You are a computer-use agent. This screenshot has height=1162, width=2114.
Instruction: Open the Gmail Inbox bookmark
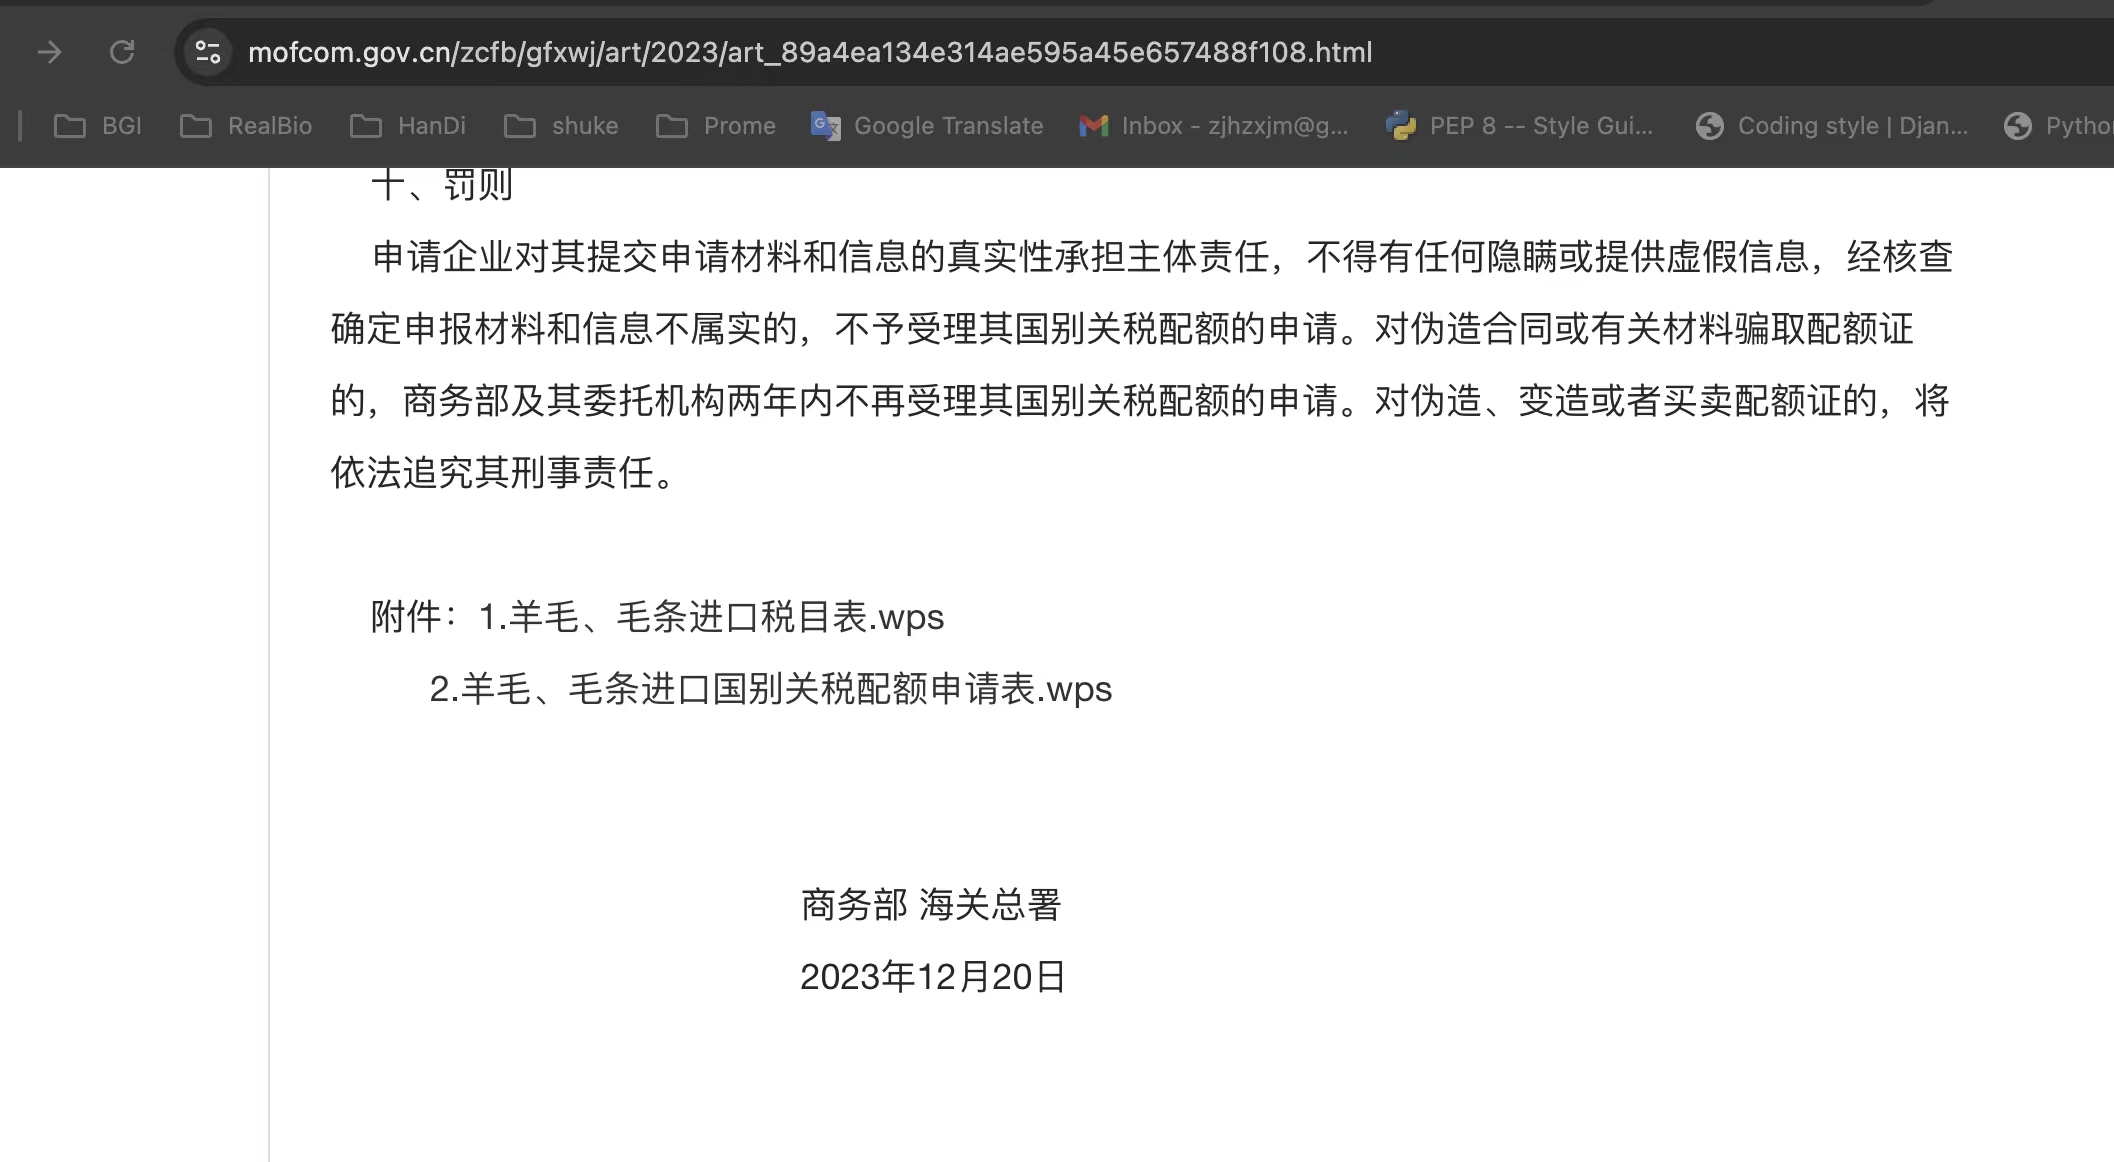click(1214, 126)
